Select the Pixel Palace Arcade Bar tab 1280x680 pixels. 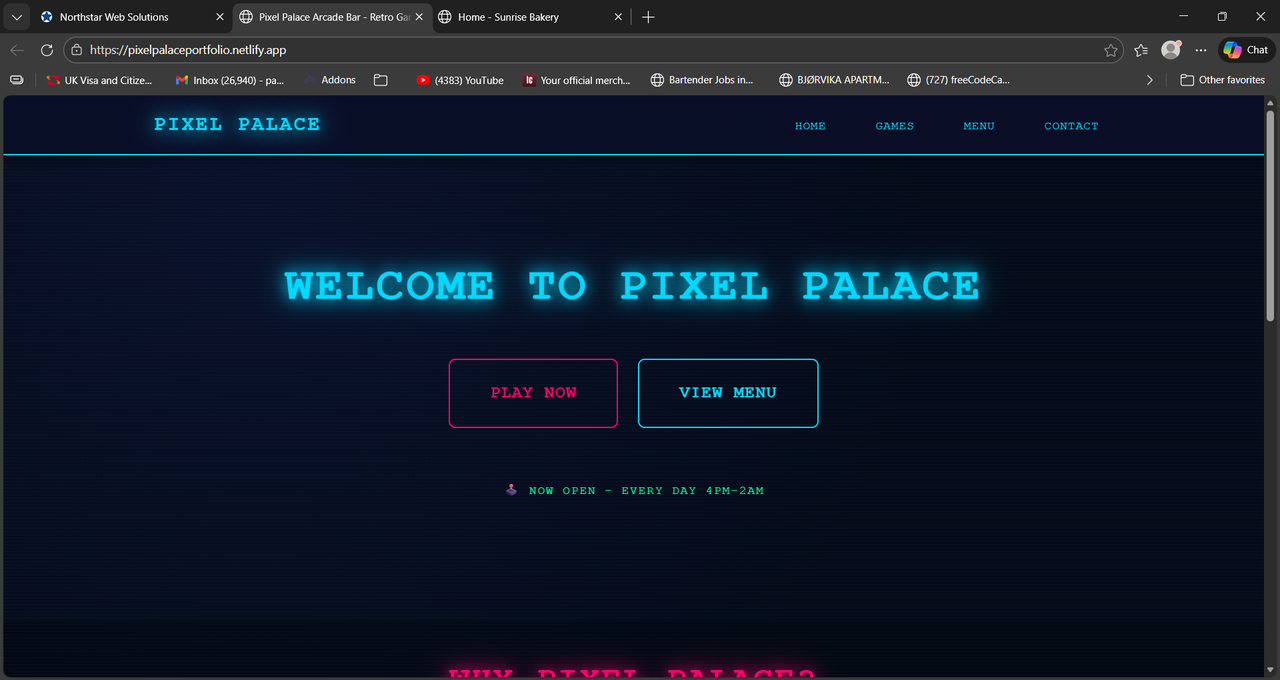(331, 17)
